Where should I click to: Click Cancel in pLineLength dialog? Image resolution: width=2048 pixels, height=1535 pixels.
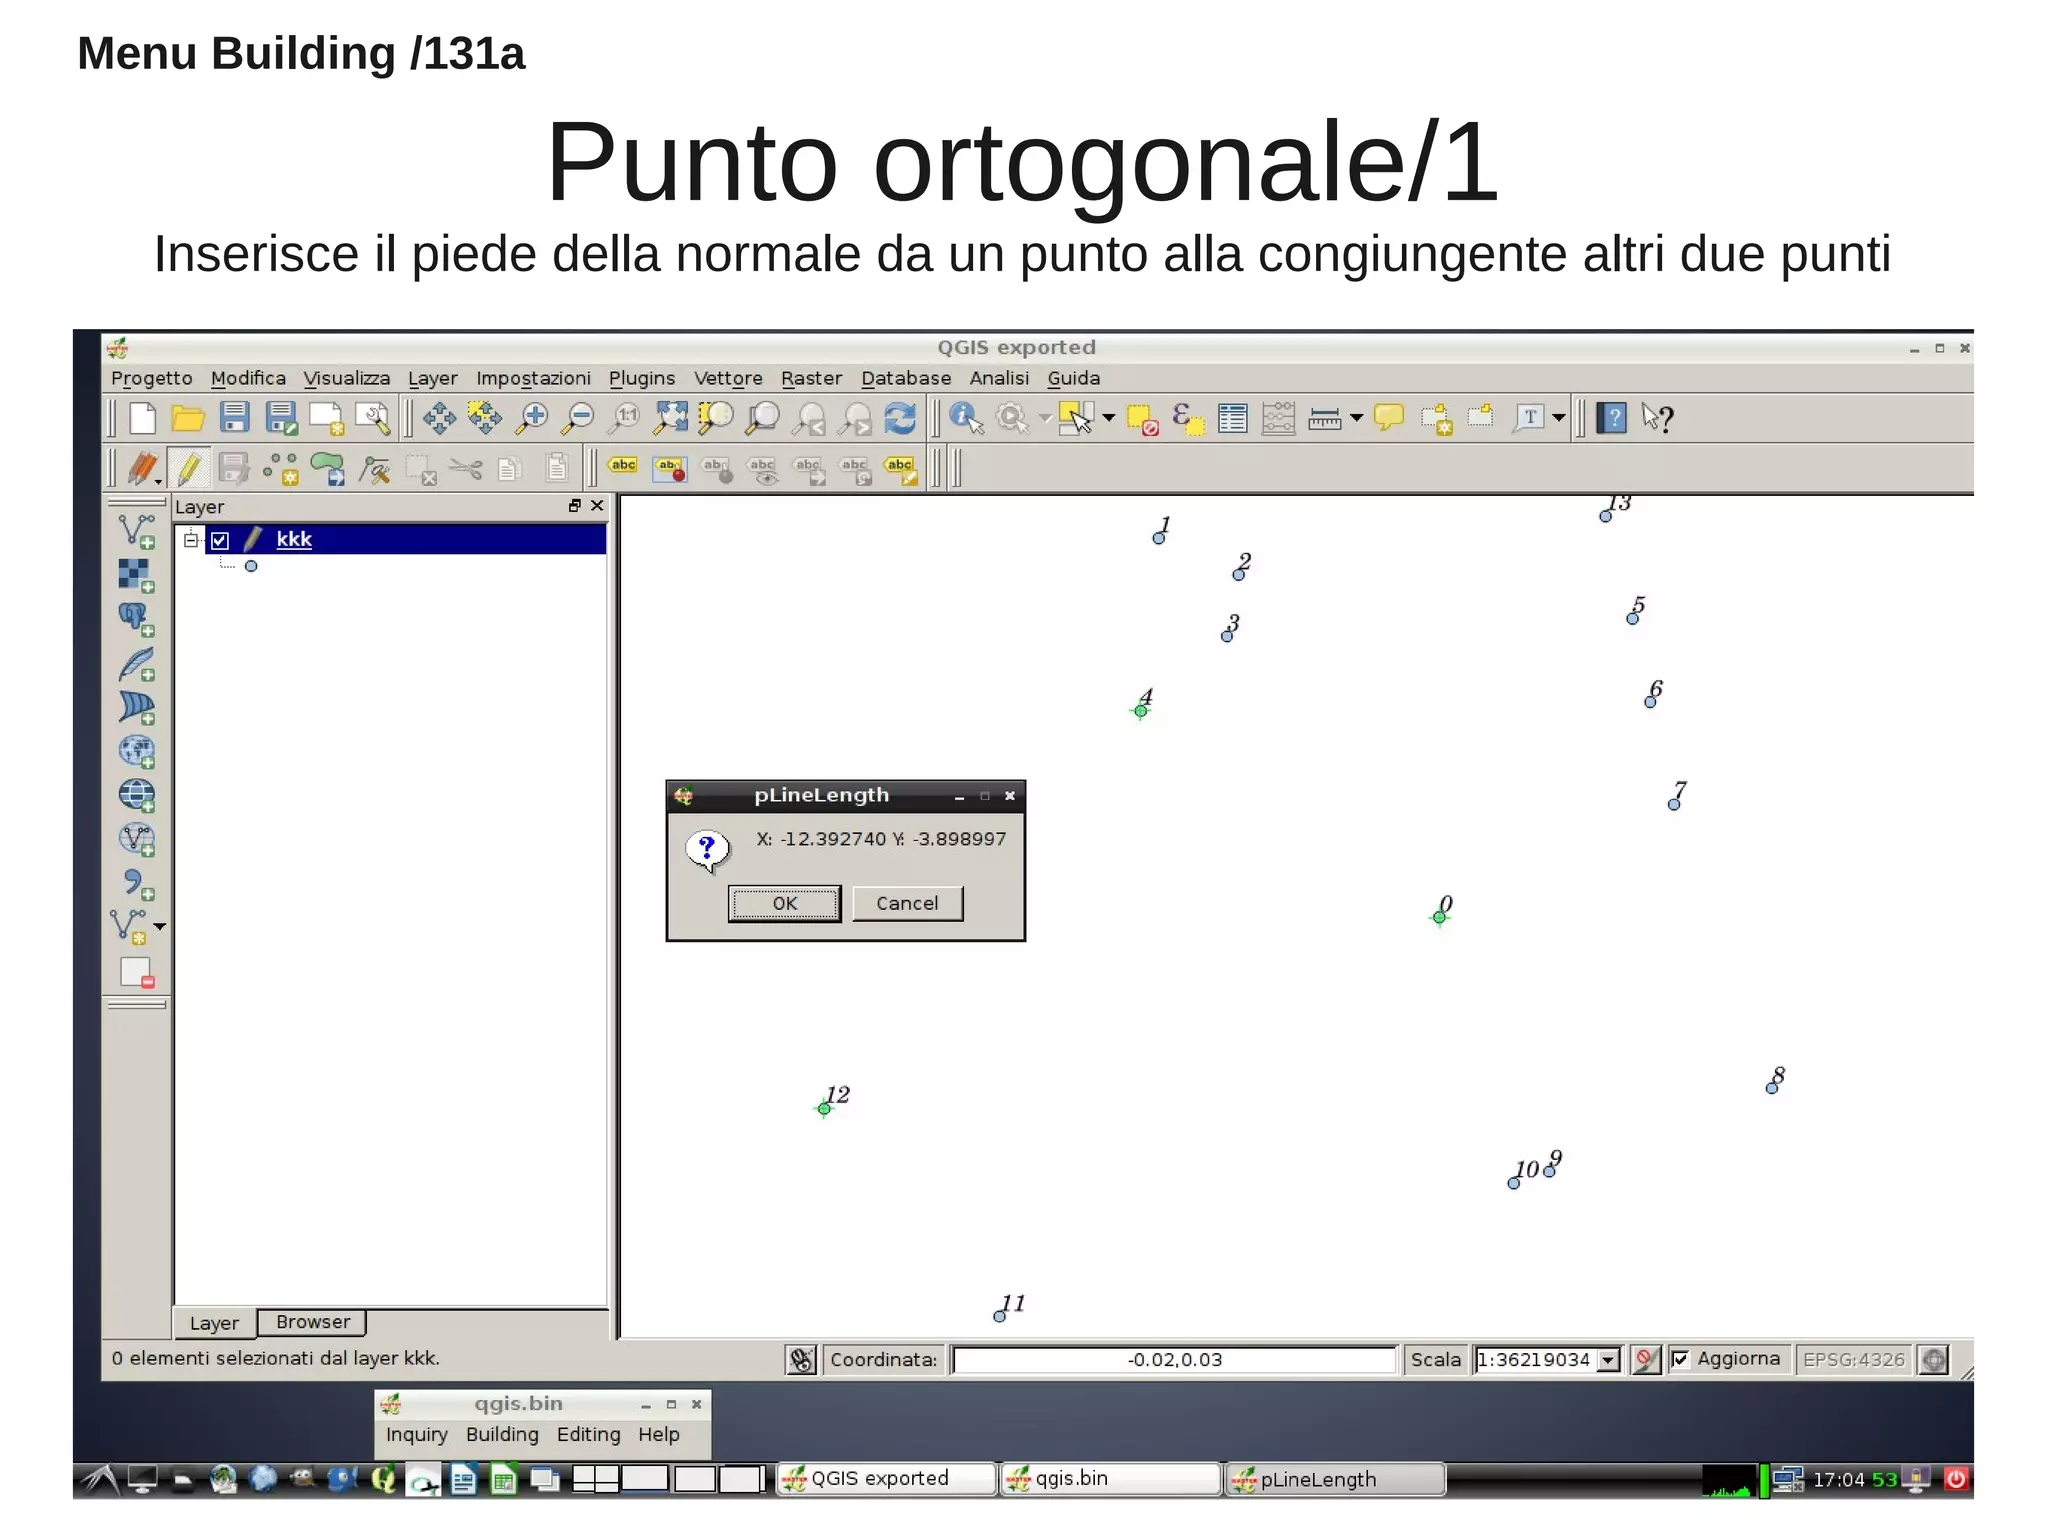[x=907, y=904]
